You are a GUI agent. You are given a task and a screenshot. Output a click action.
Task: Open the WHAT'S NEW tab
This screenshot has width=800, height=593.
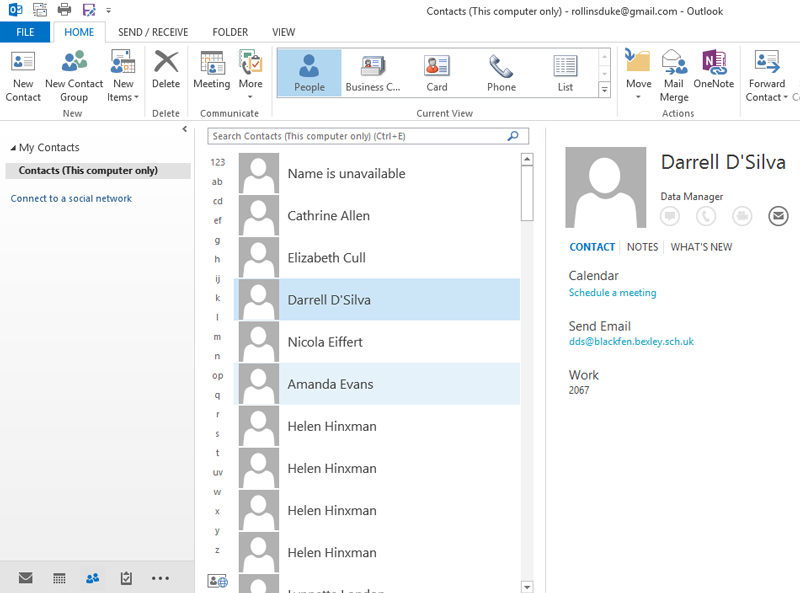pos(701,247)
